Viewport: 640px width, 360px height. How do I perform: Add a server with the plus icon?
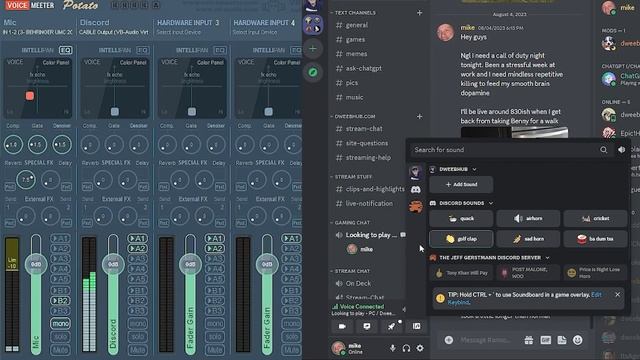[313, 49]
